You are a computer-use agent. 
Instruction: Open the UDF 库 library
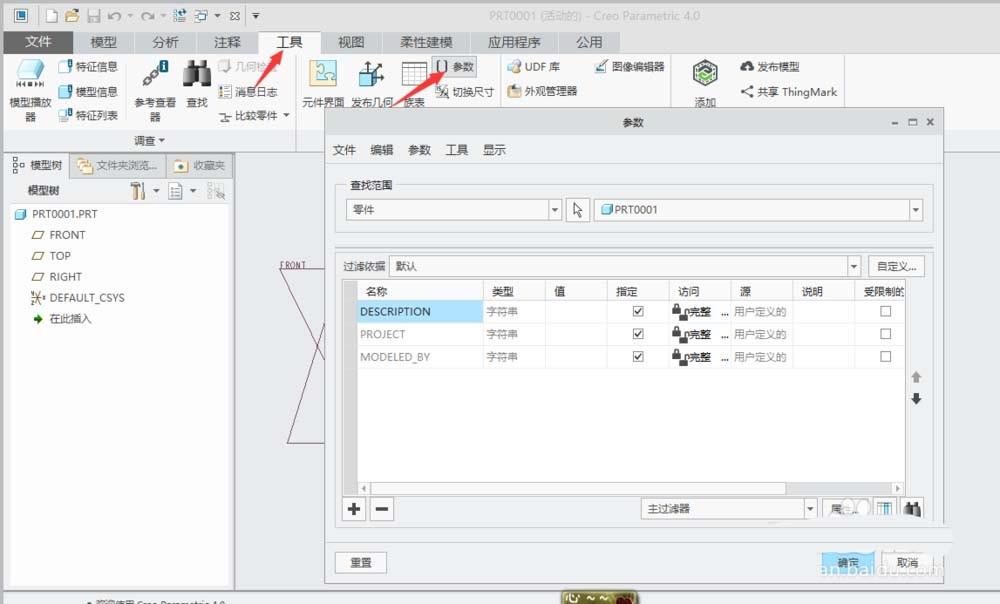(x=534, y=66)
